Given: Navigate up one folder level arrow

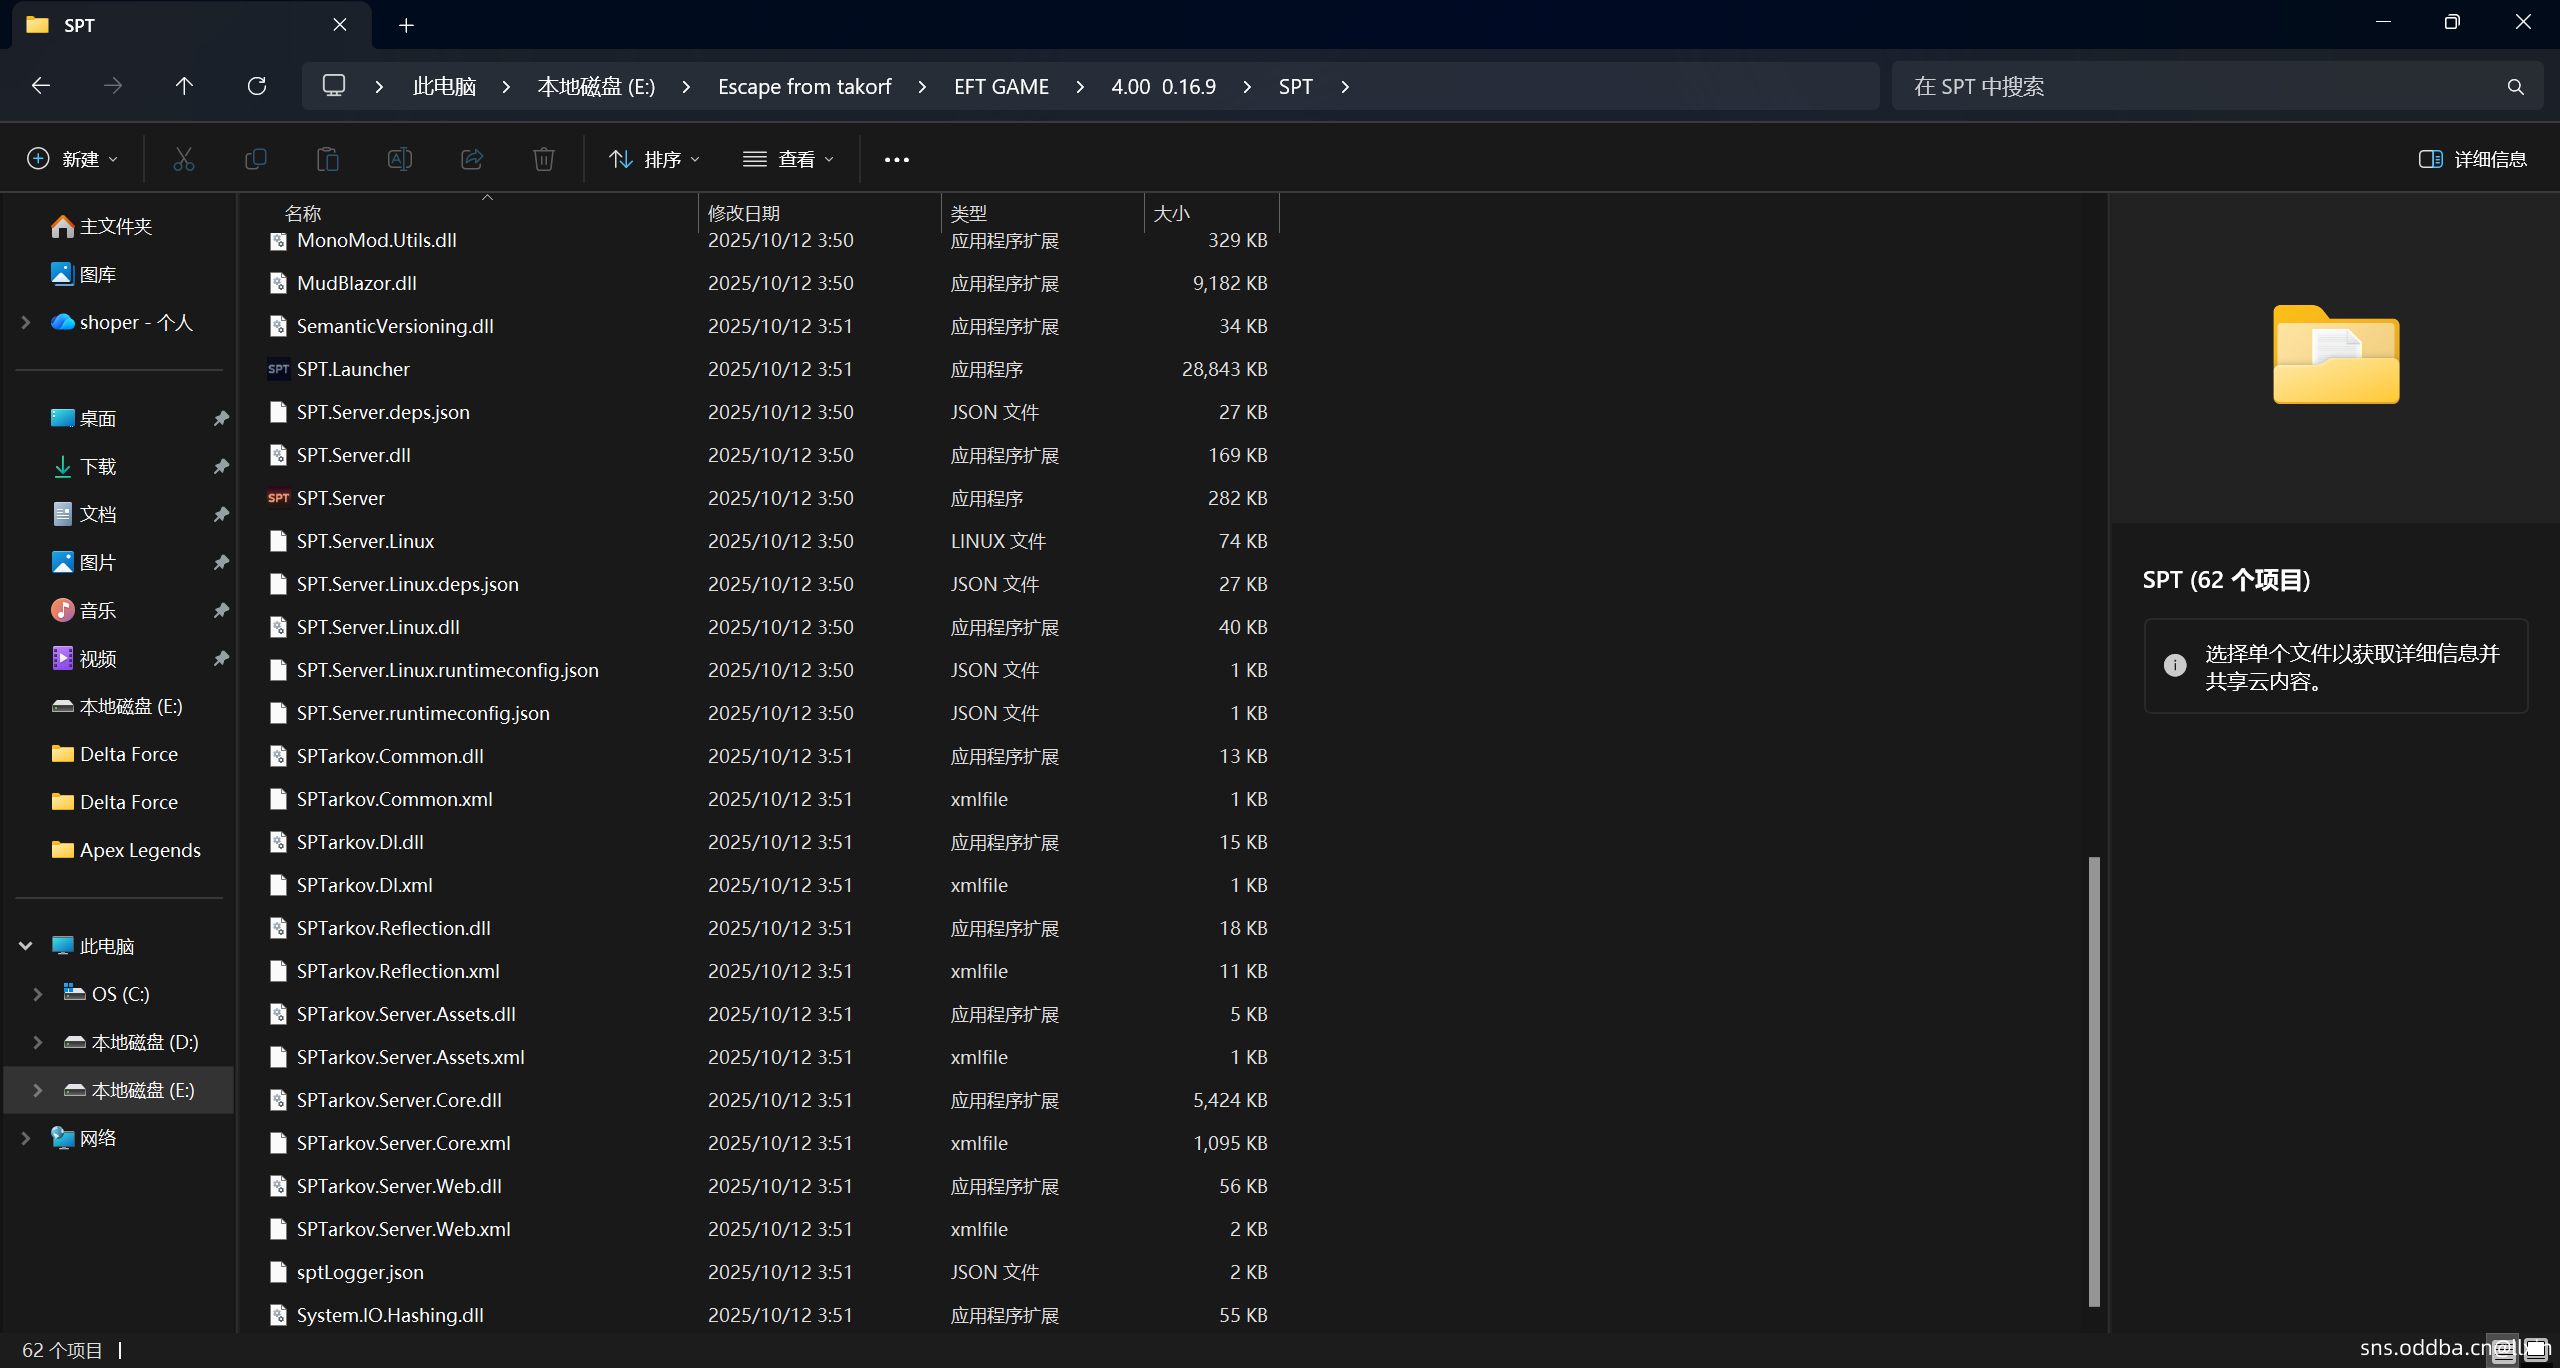Looking at the screenshot, I should pyautogui.click(x=184, y=86).
